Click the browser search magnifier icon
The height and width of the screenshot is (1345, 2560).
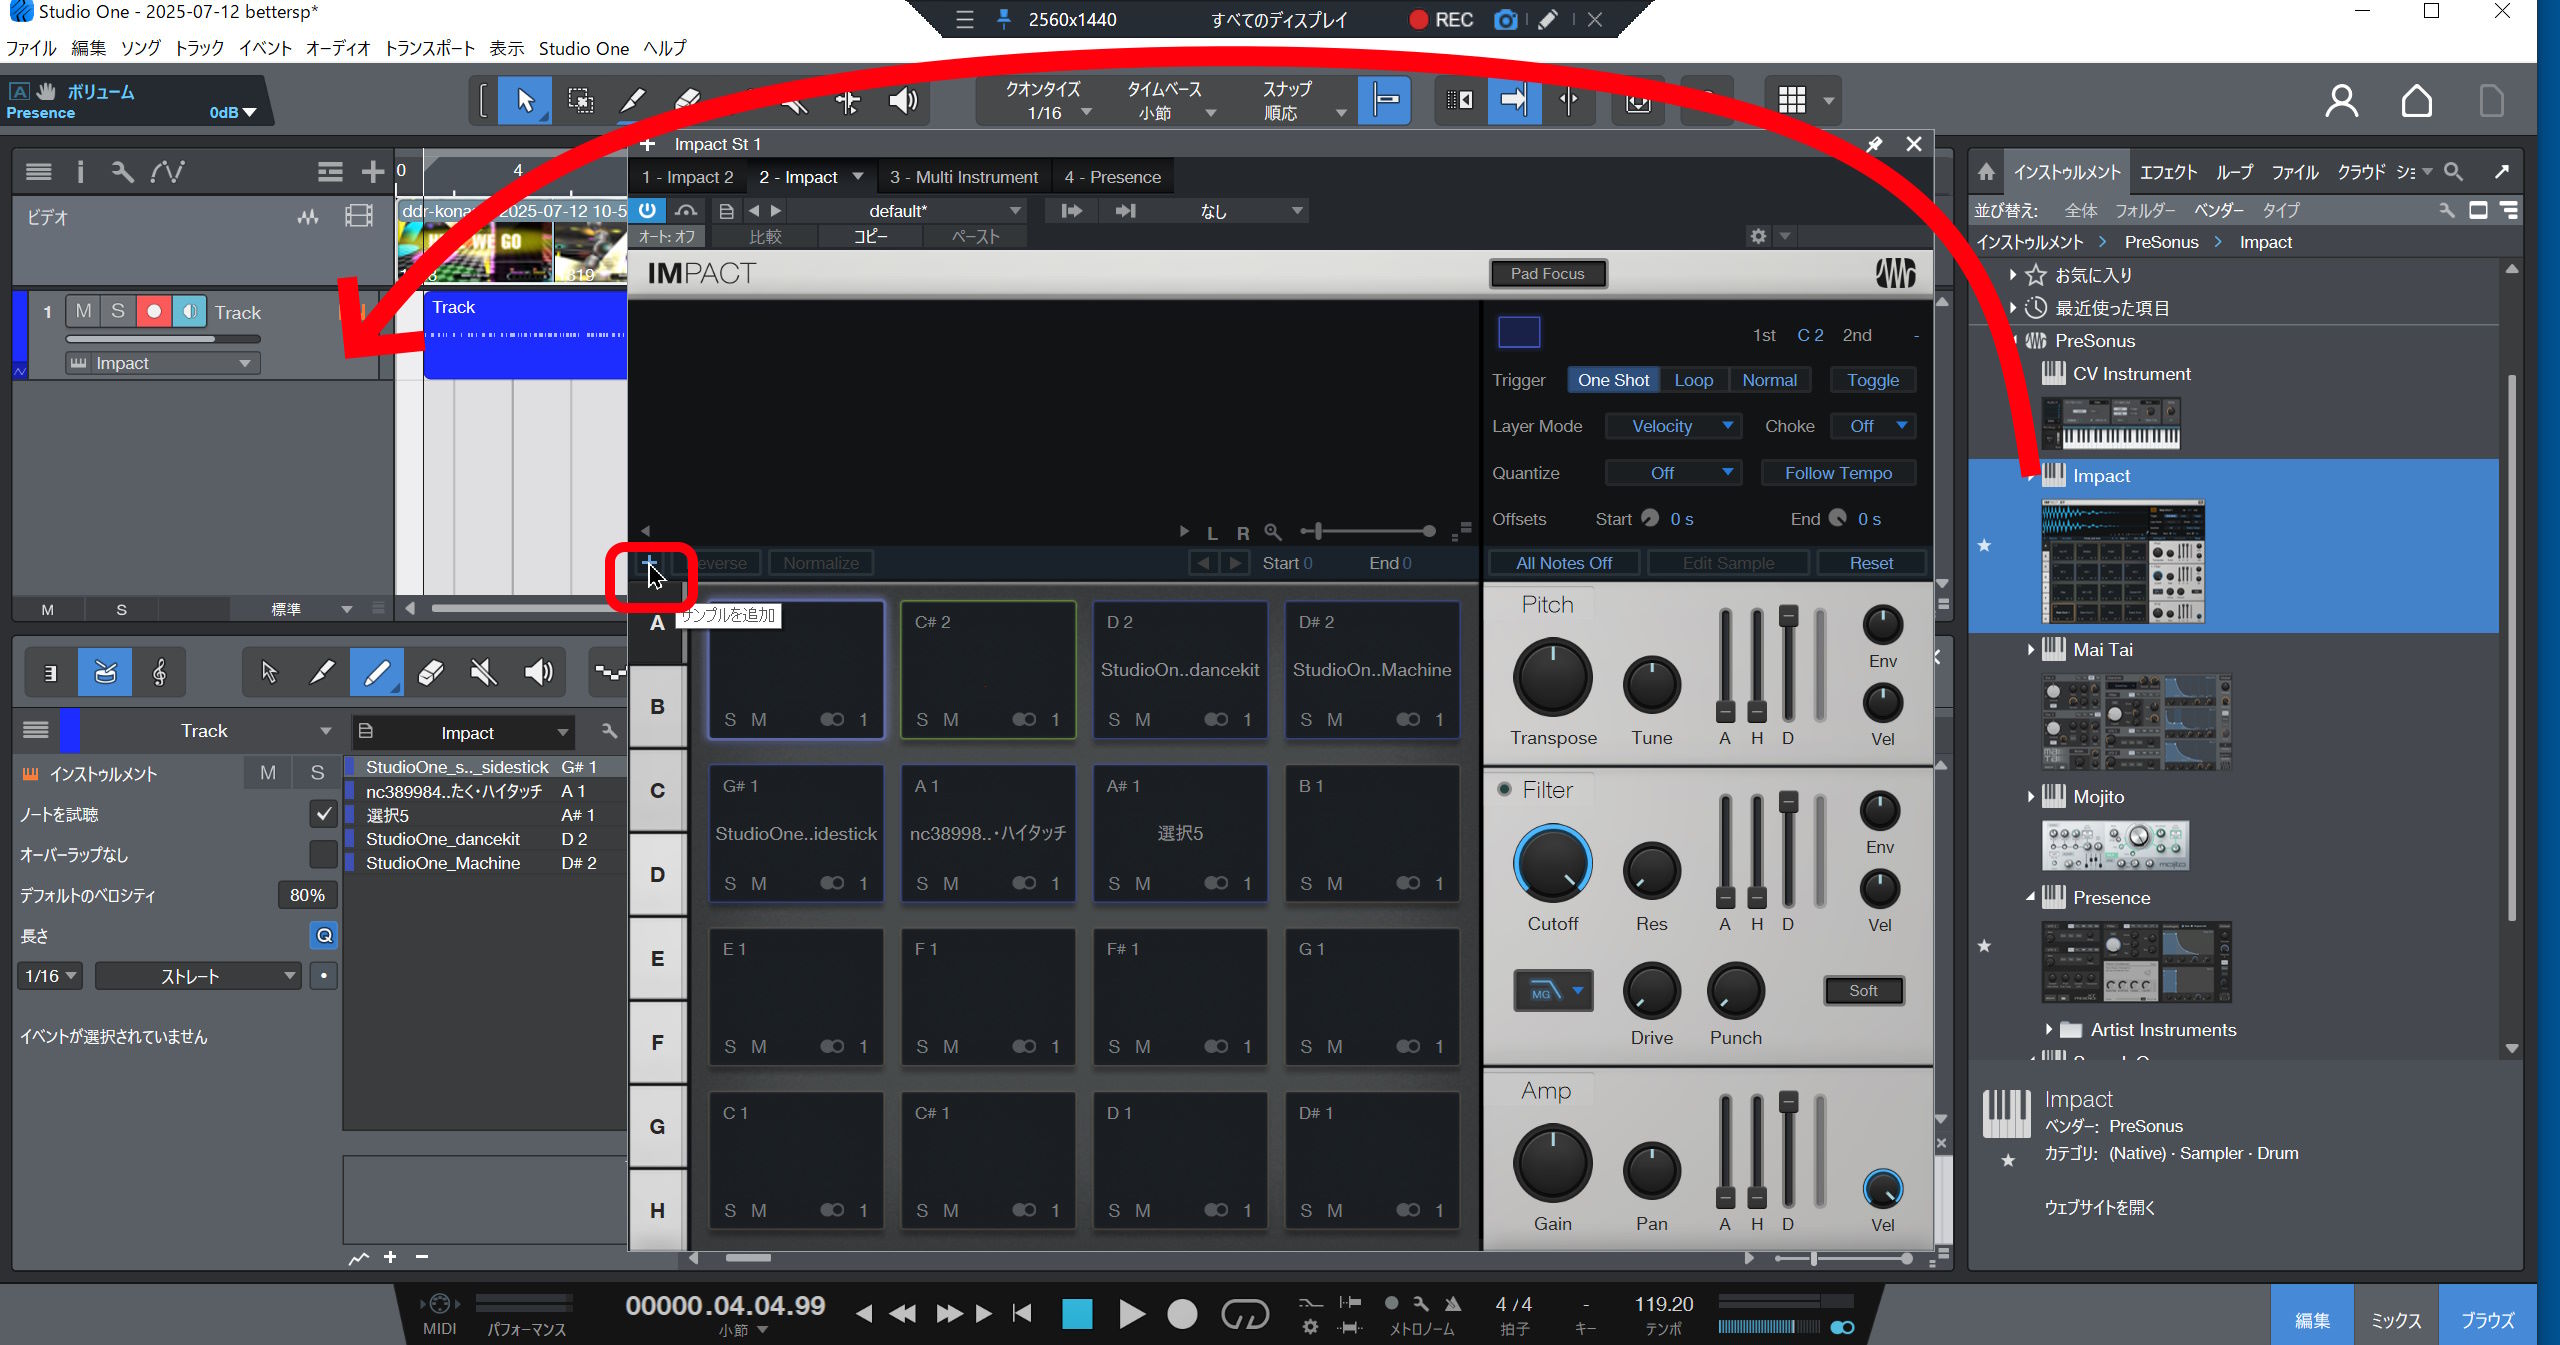click(2453, 172)
